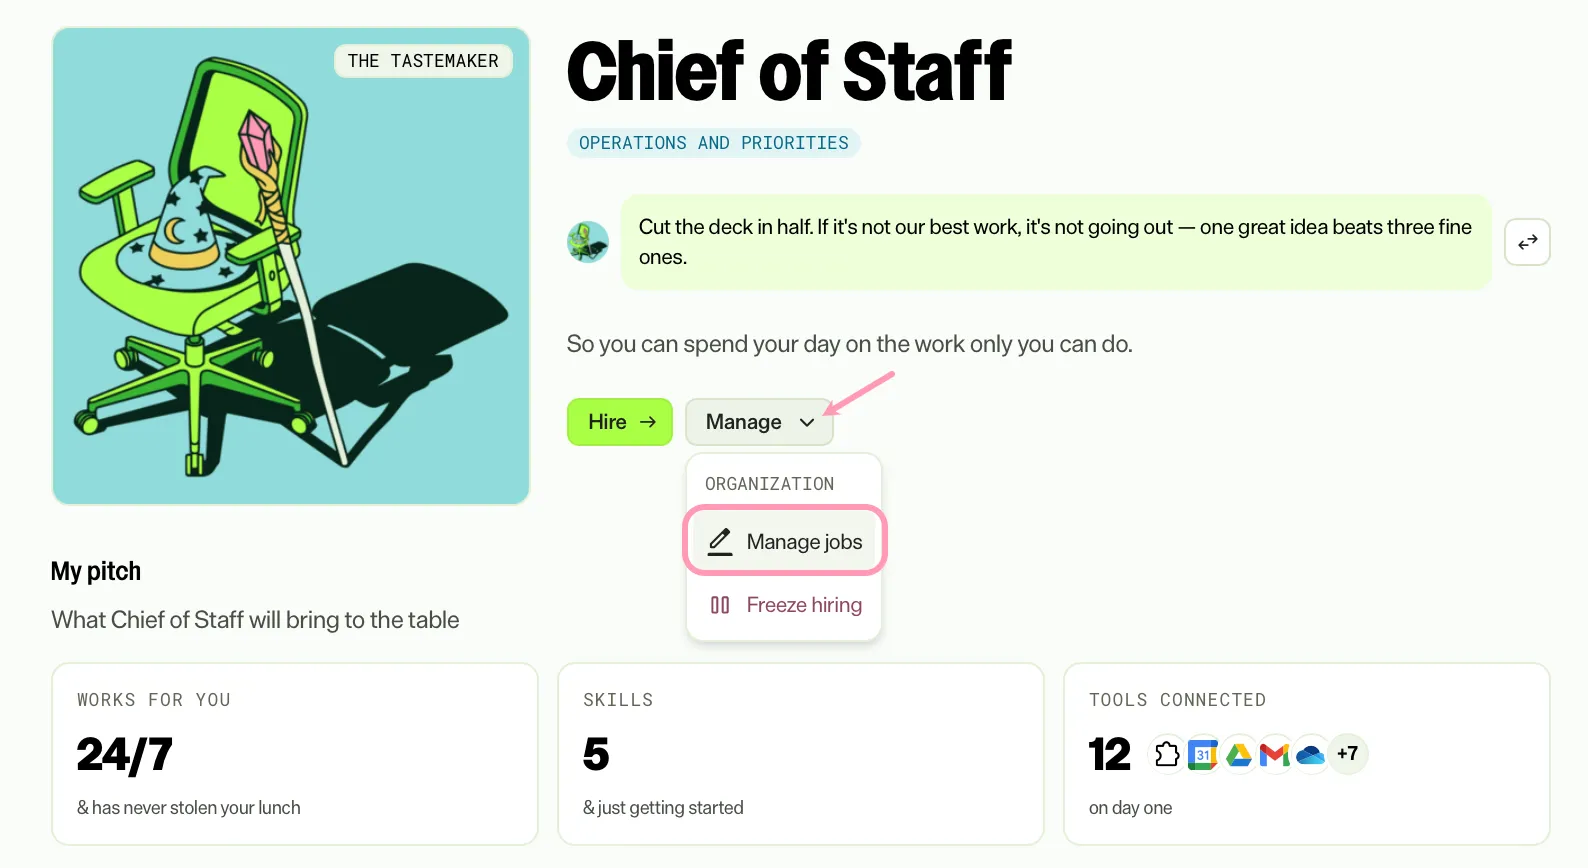Click the small chair avatar next to quote

[x=588, y=242]
